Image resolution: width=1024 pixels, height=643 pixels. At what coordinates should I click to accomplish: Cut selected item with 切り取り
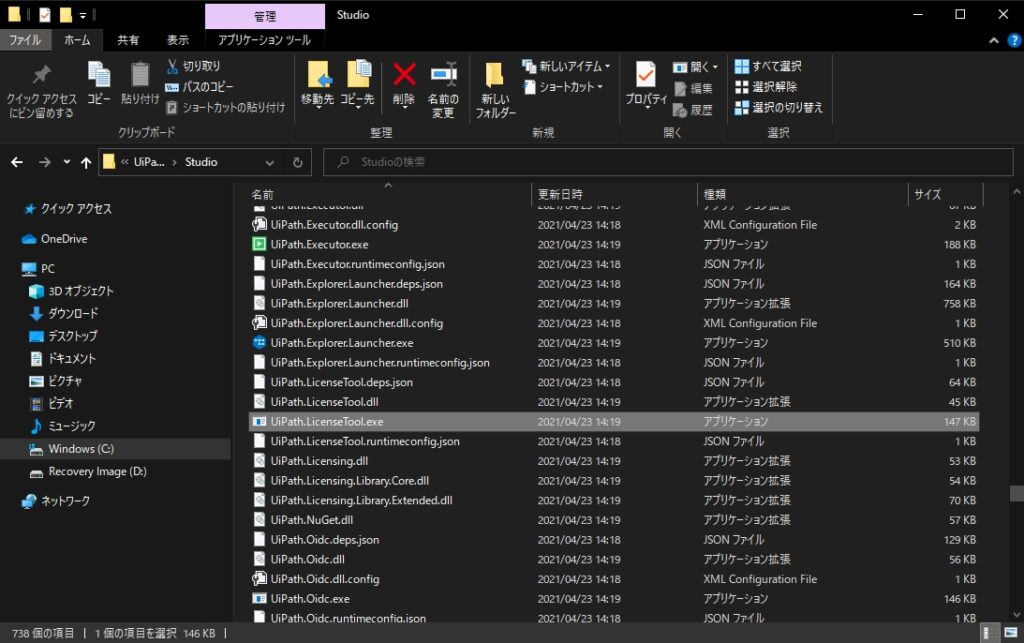[x=193, y=66]
